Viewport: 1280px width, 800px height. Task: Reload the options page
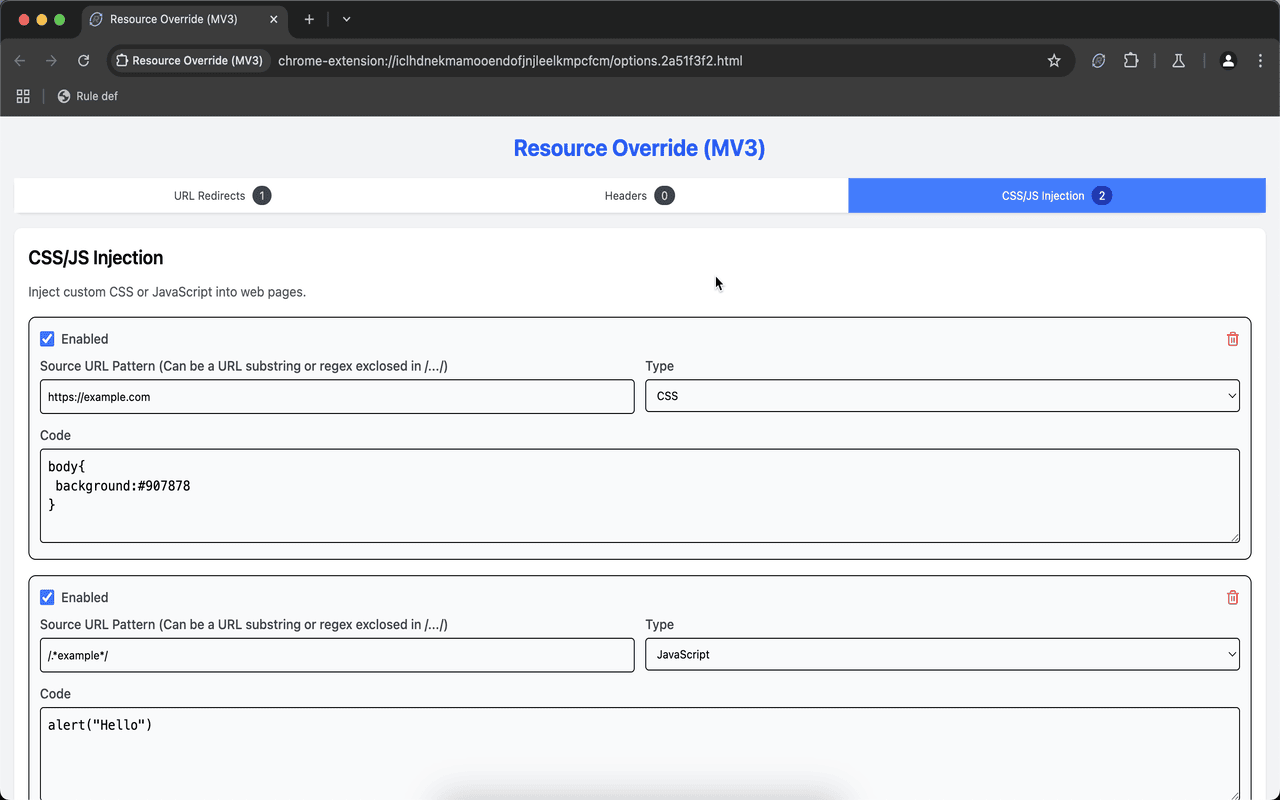[x=84, y=60]
